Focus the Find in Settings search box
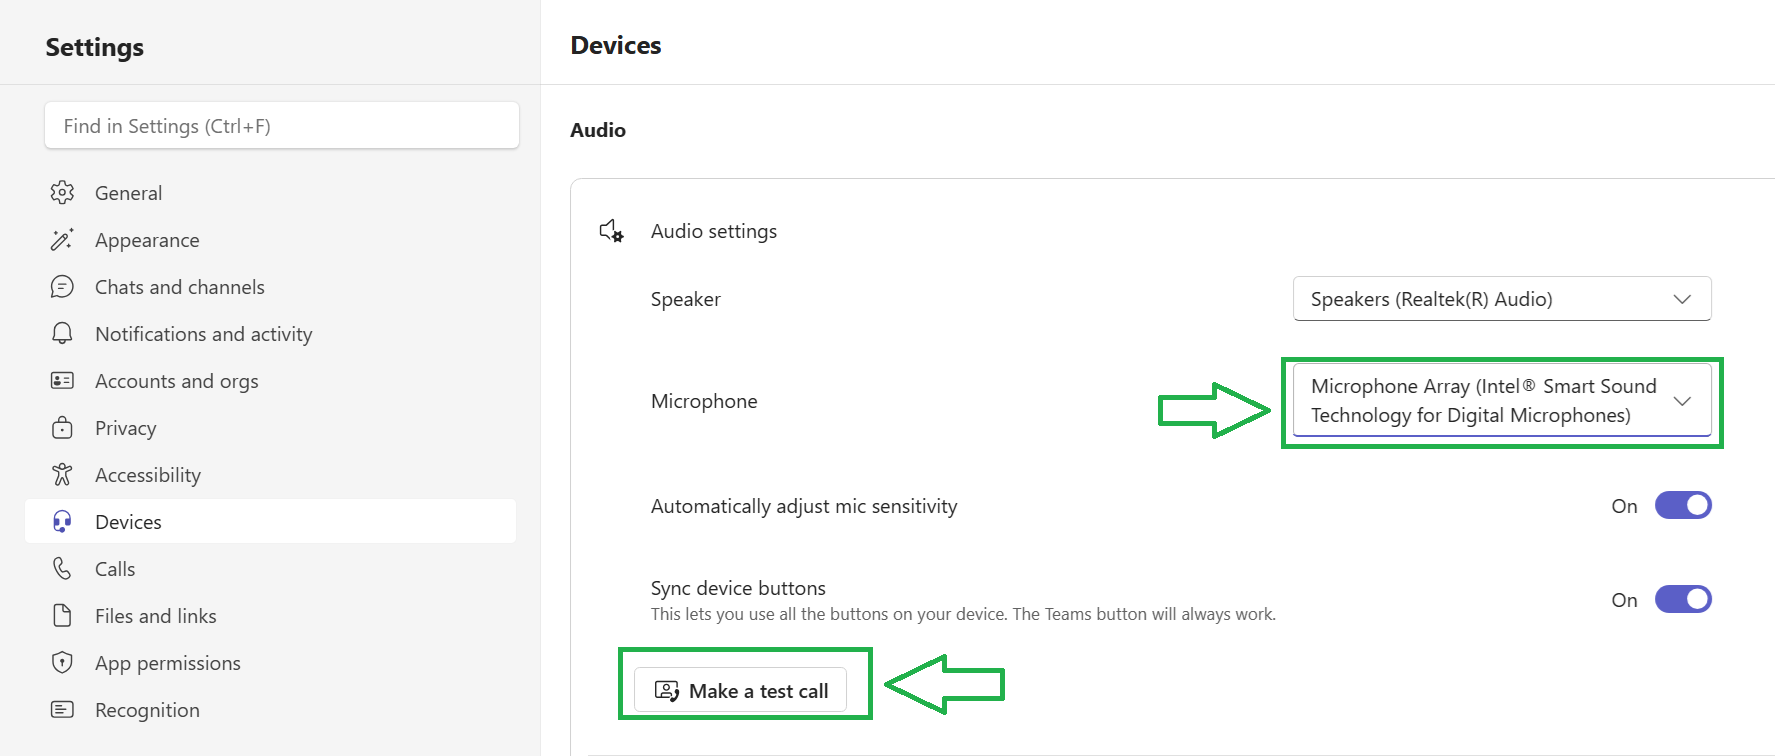1775x756 pixels. click(x=282, y=126)
